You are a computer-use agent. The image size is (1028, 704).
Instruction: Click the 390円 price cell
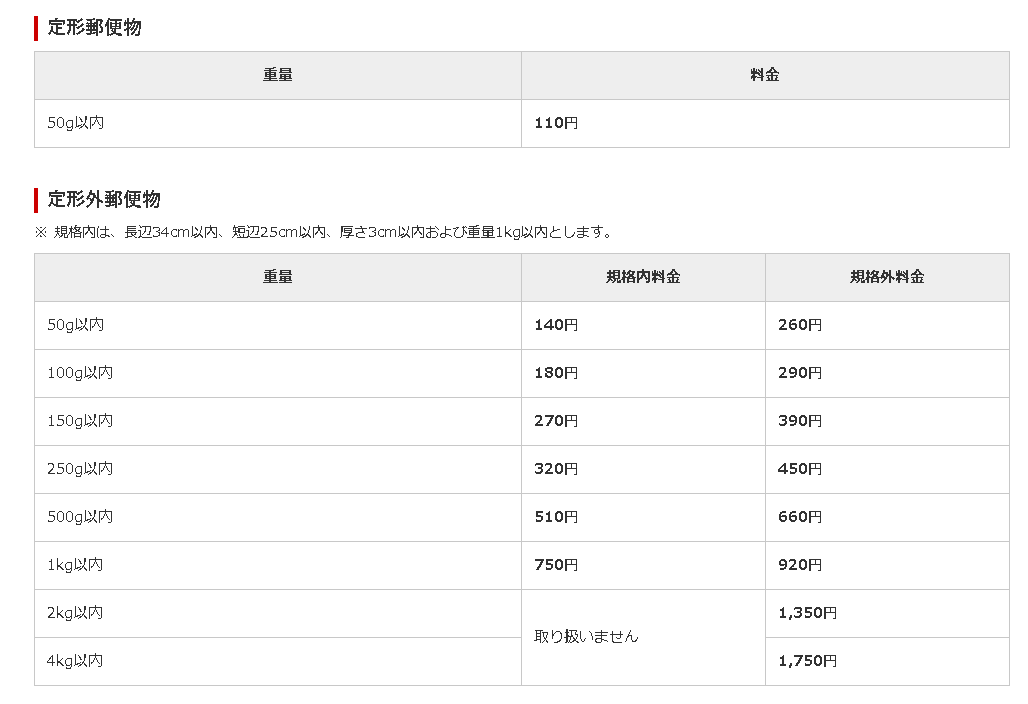887,421
